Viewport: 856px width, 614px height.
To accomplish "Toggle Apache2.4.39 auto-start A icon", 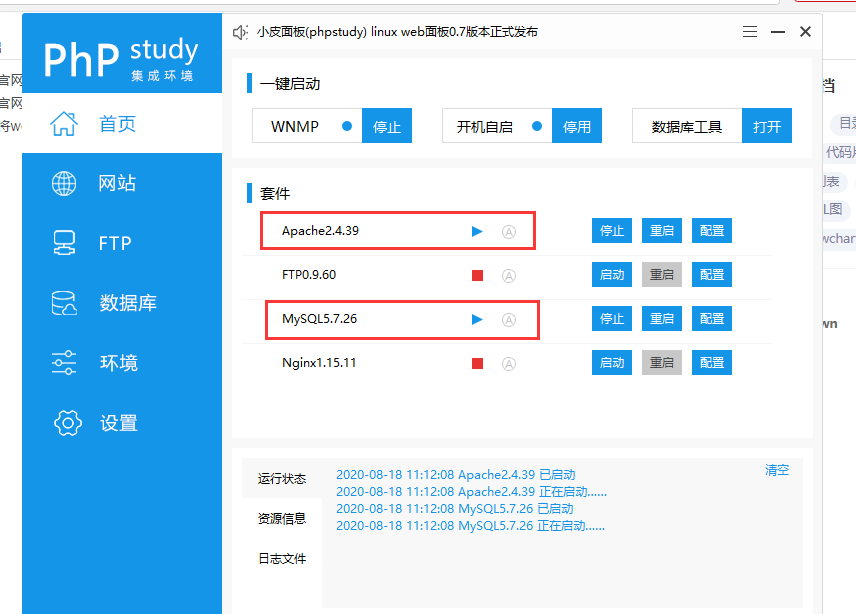I will tap(509, 232).
